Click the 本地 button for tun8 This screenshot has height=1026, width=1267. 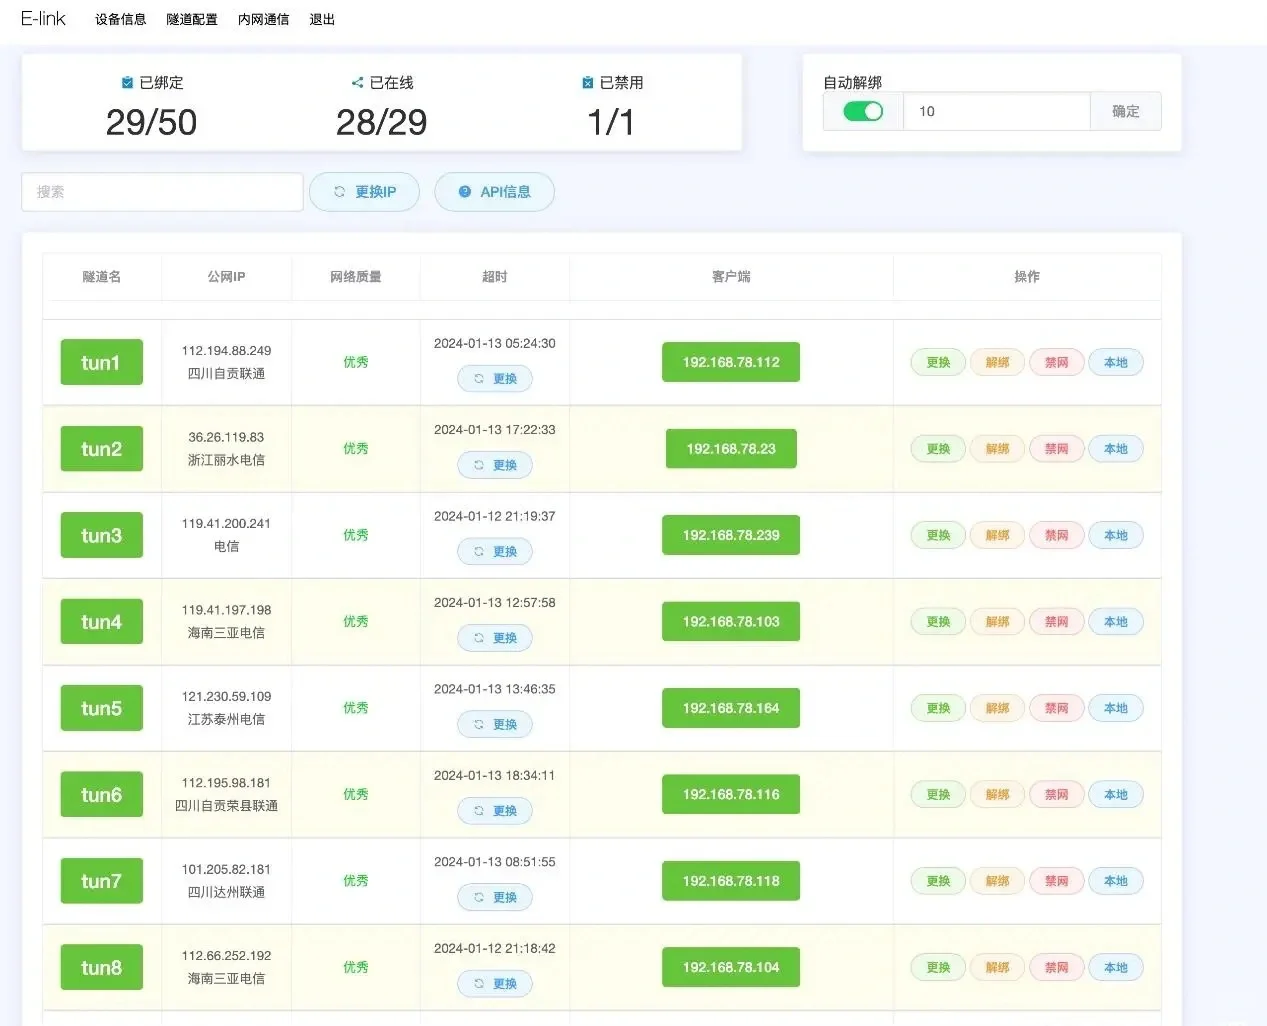click(x=1115, y=967)
